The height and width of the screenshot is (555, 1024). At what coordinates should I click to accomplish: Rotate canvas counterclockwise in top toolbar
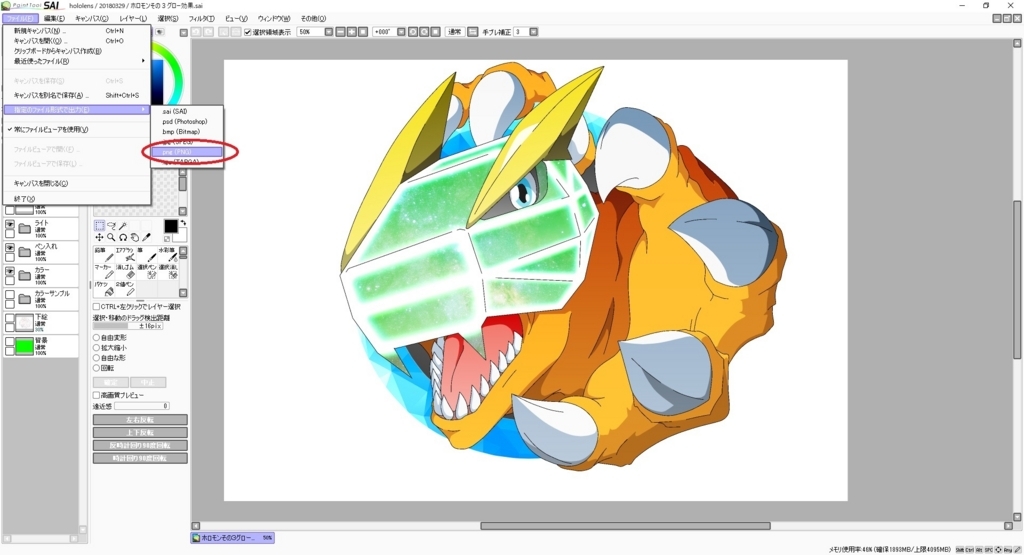(413, 32)
